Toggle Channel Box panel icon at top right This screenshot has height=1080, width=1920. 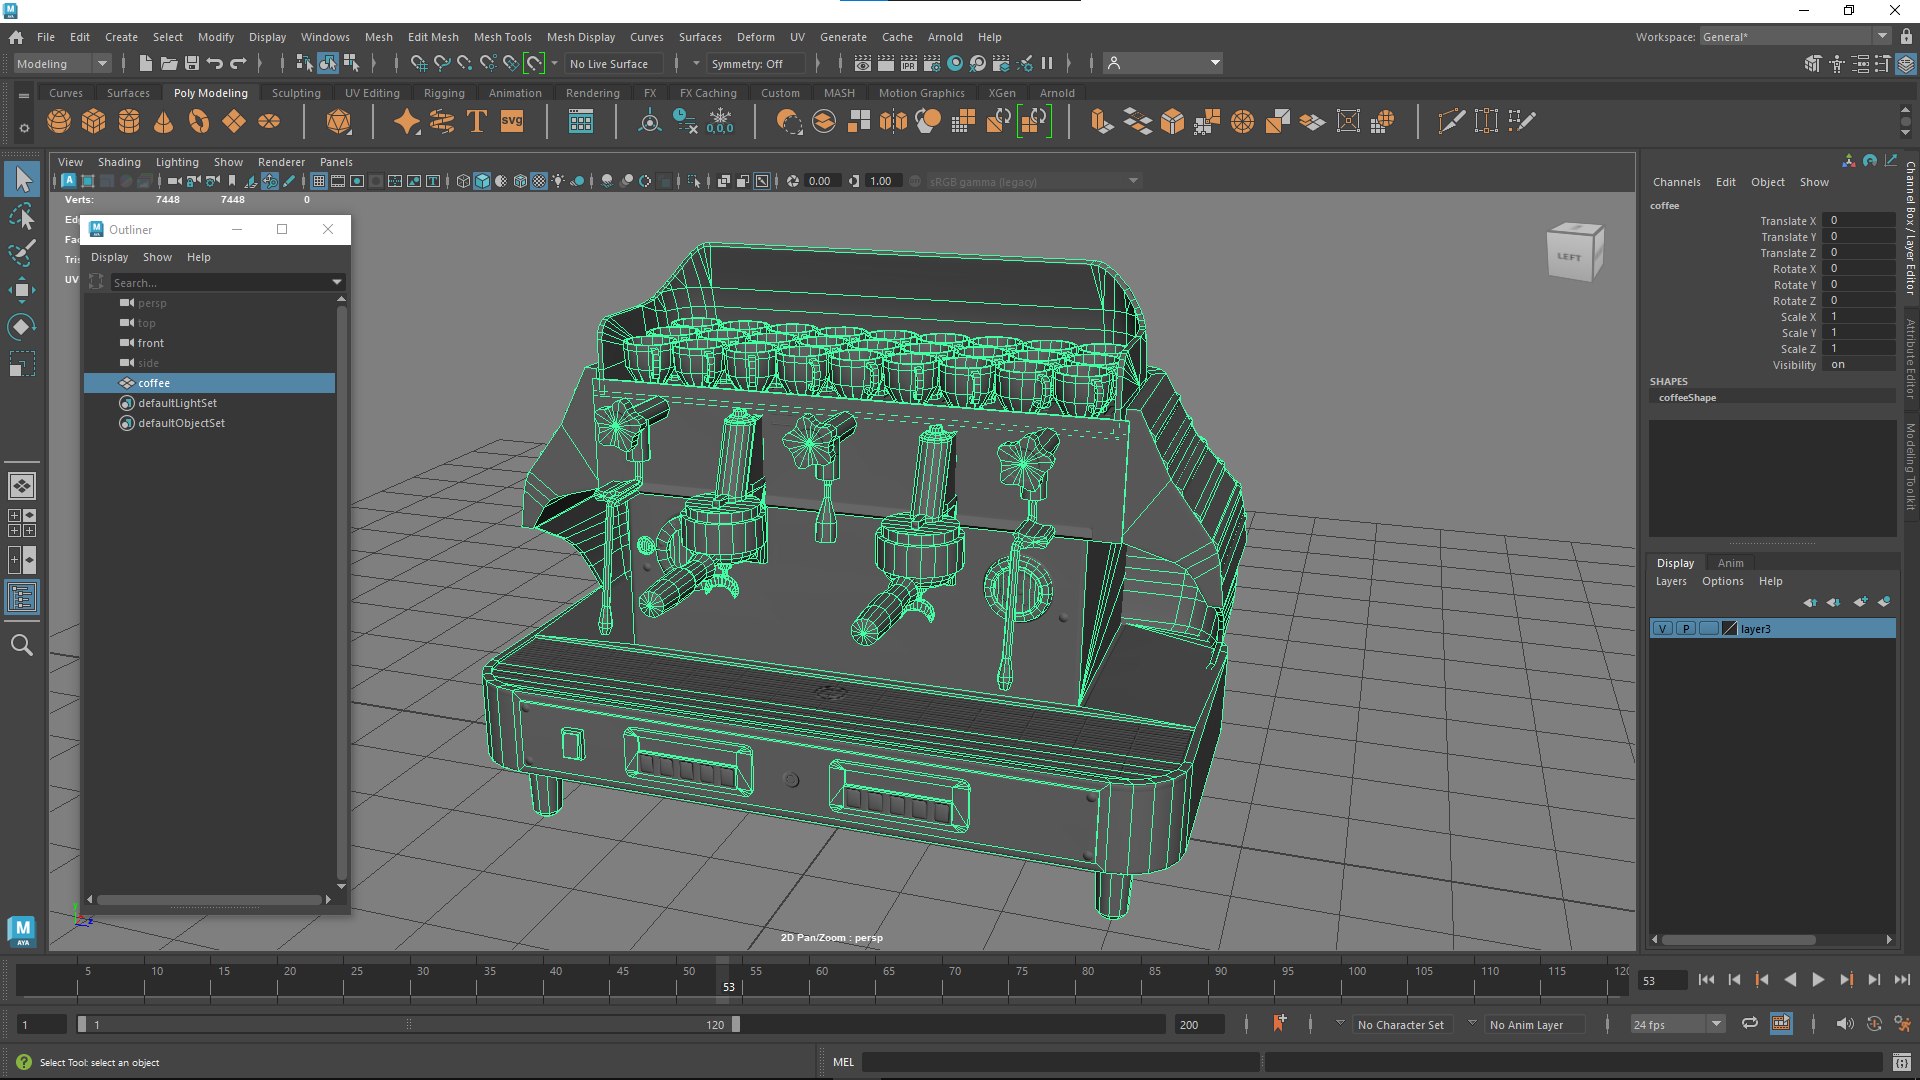tap(1906, 64)
